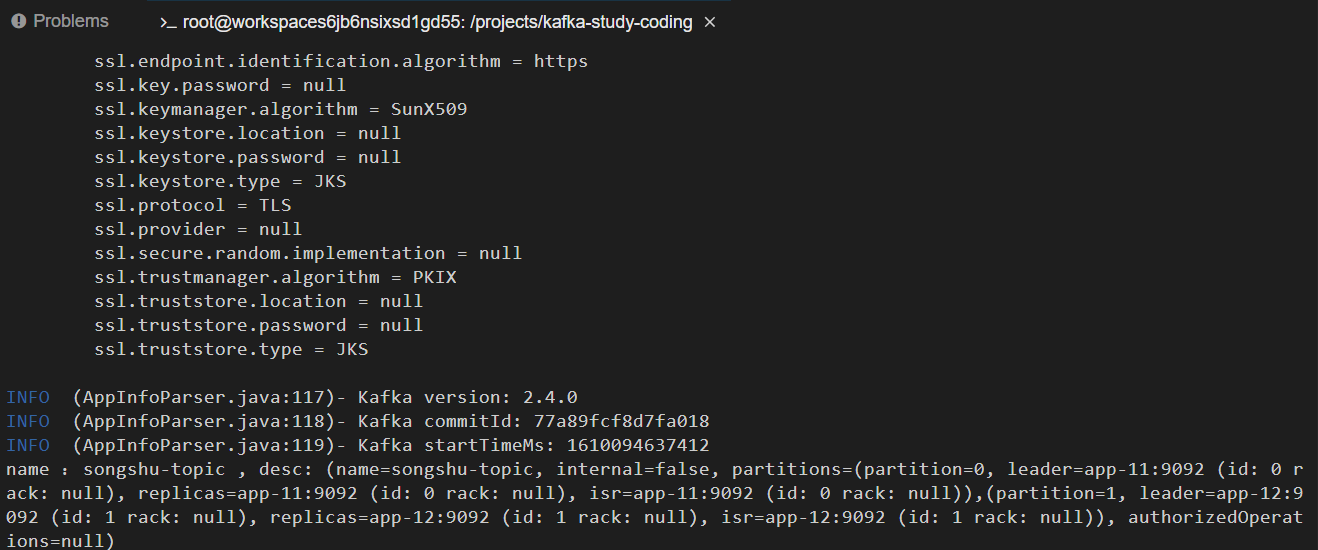Click the ssl.trustmanager.algorithm = PKIX line

[x=275, y=277]
